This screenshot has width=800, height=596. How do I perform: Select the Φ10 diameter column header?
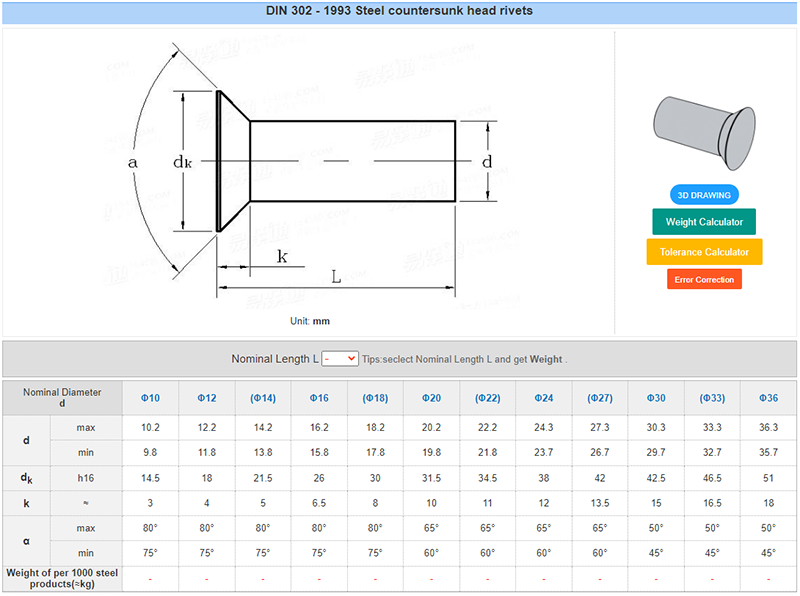coord(151,398)
